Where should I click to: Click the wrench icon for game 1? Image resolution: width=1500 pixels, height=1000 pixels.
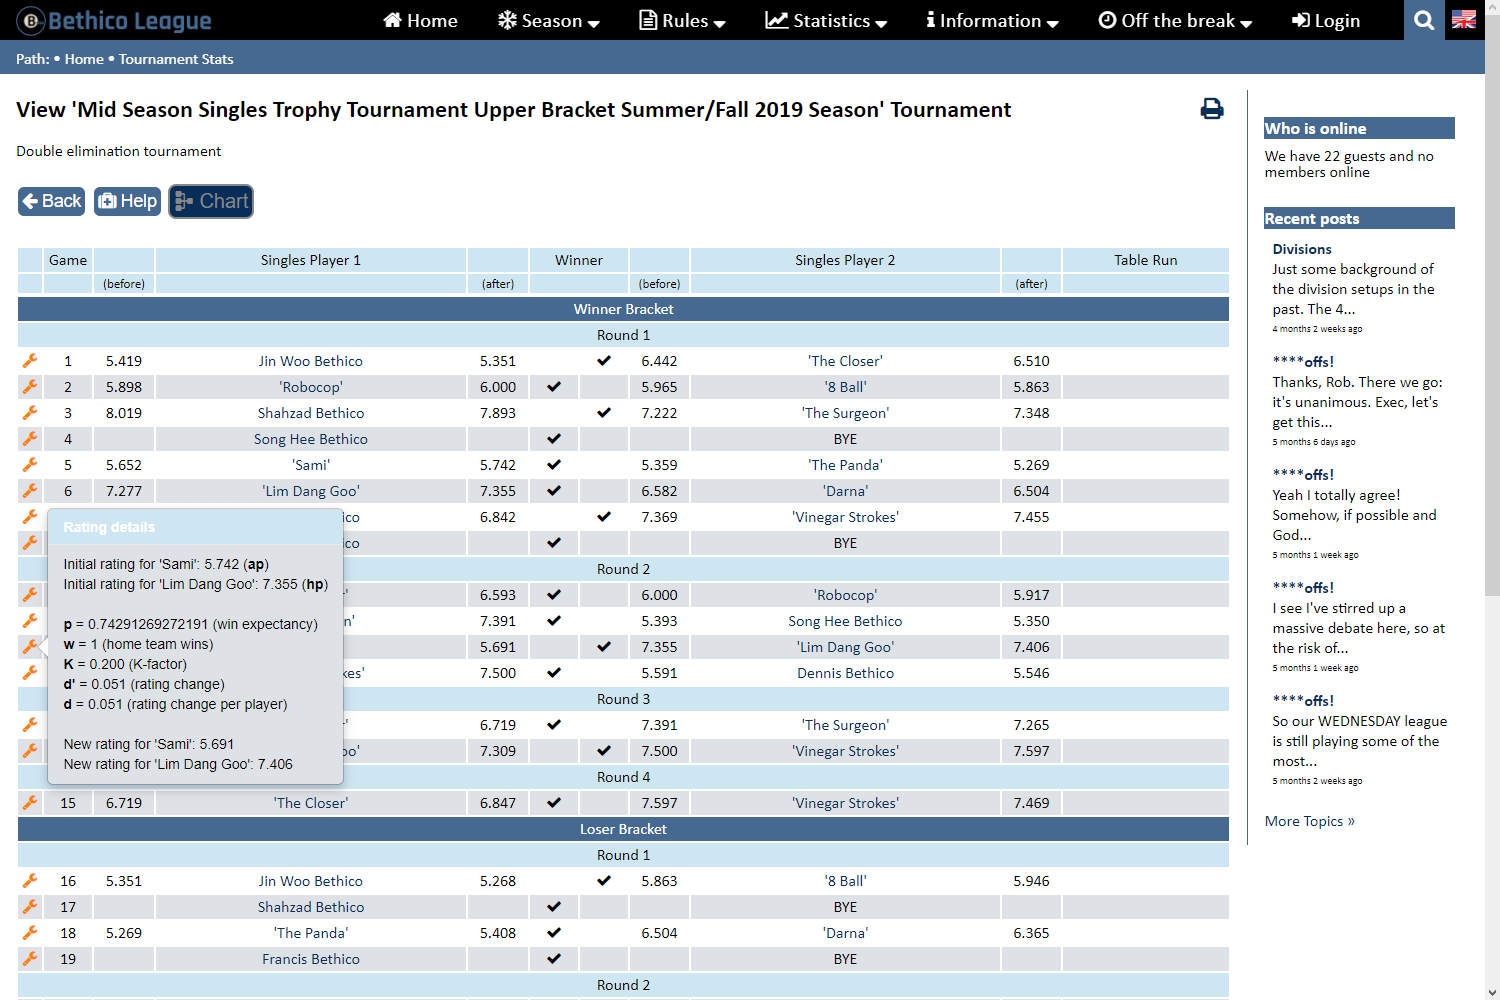tap(30, 361)
